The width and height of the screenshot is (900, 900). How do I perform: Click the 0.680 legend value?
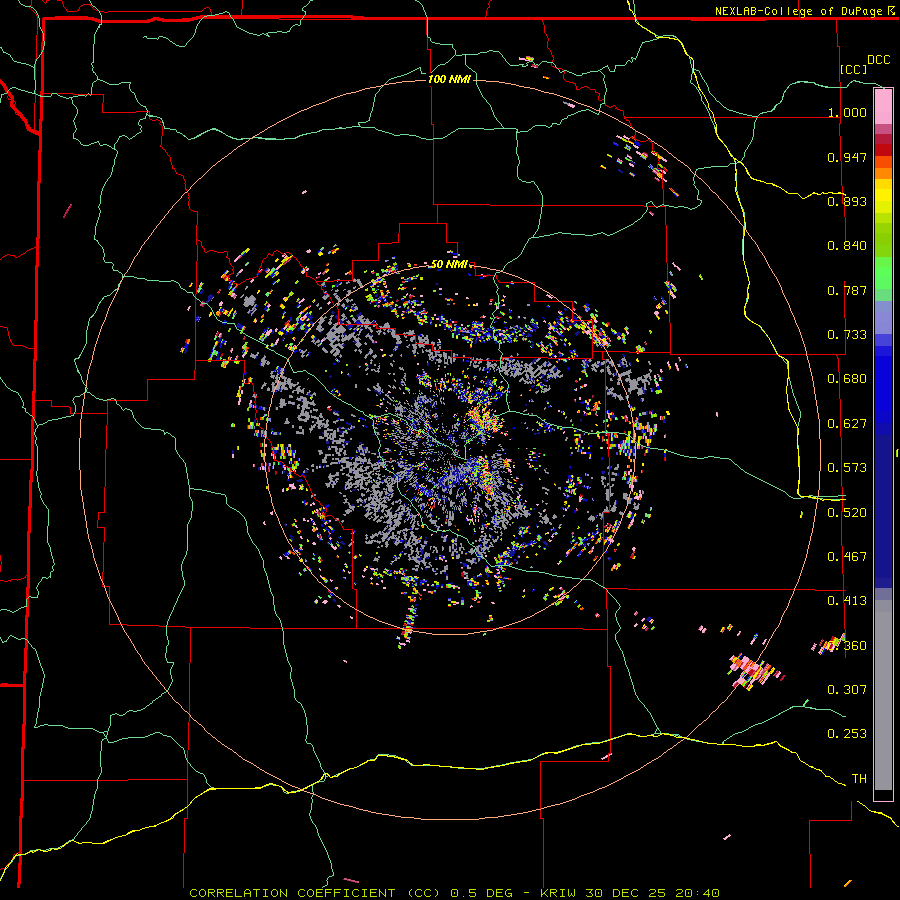click(x=847, y=379)
